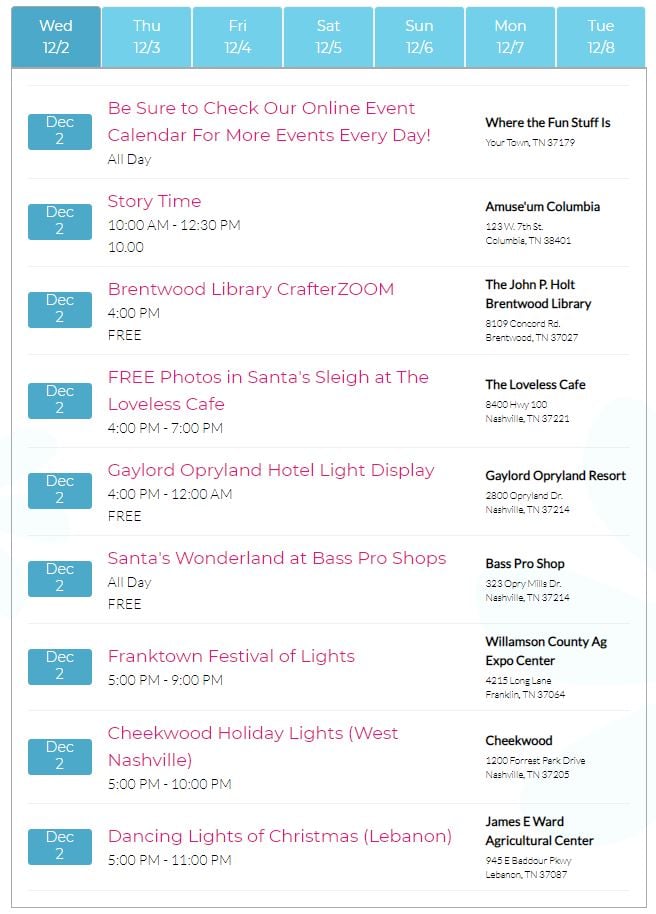Screen dimensions: 656x914
Task: Open the Story Time event link
Action: (x=155, y=201)
